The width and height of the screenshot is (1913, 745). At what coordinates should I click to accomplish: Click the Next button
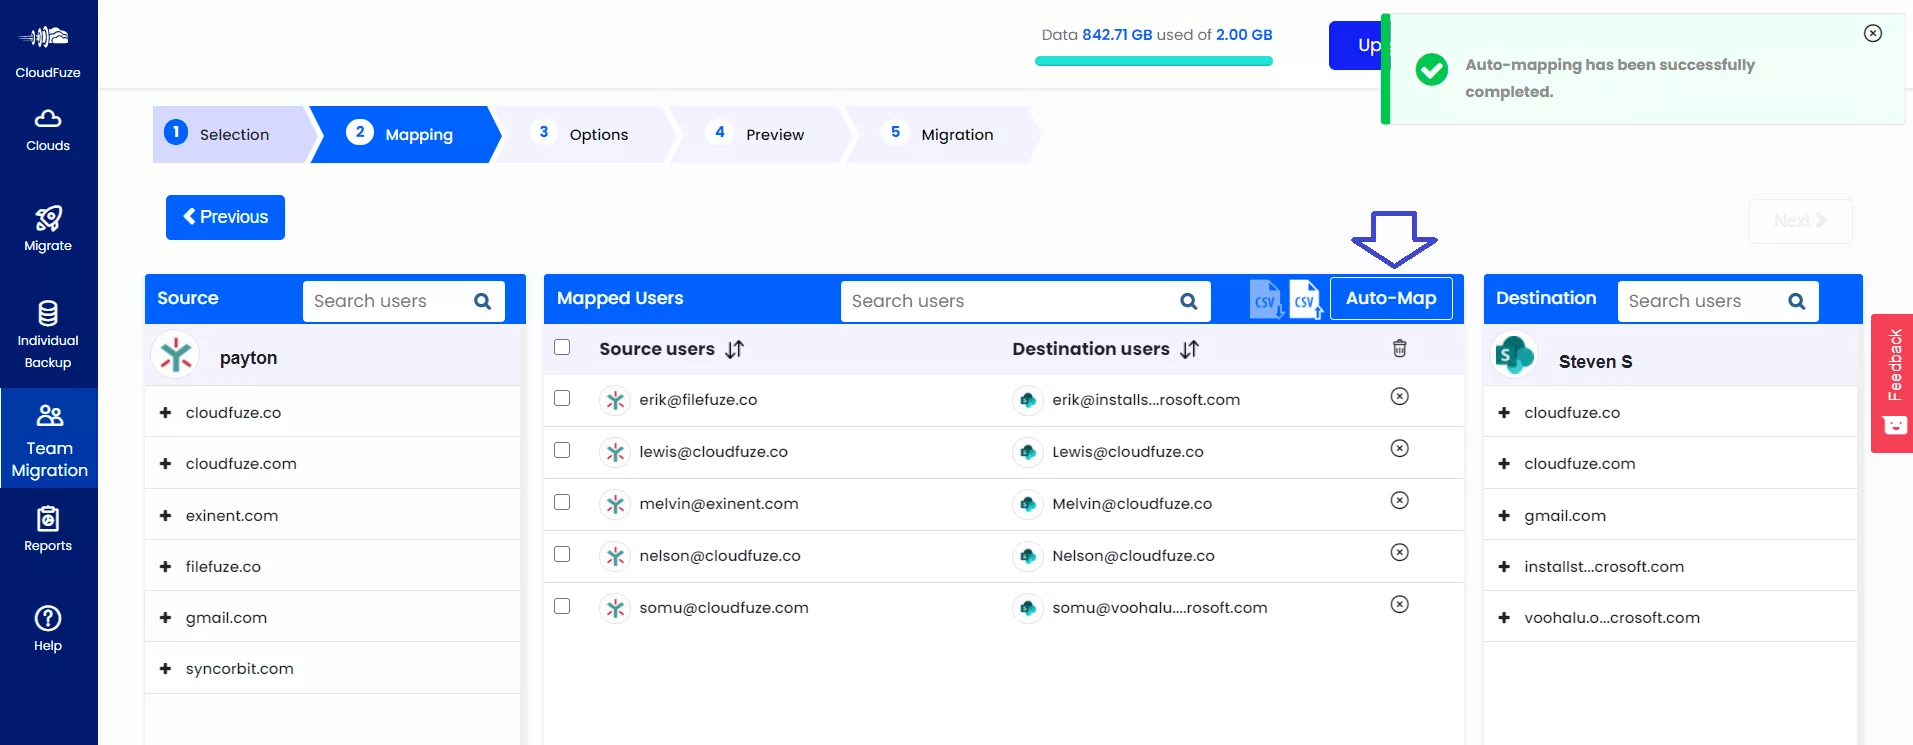point(1800,221)
